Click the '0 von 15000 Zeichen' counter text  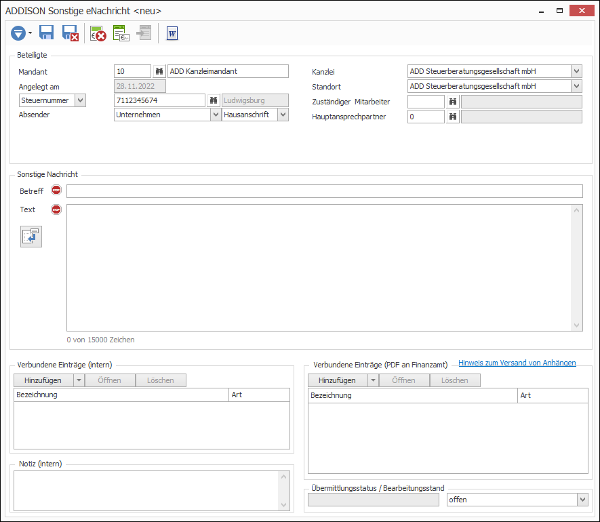(100, 340)
